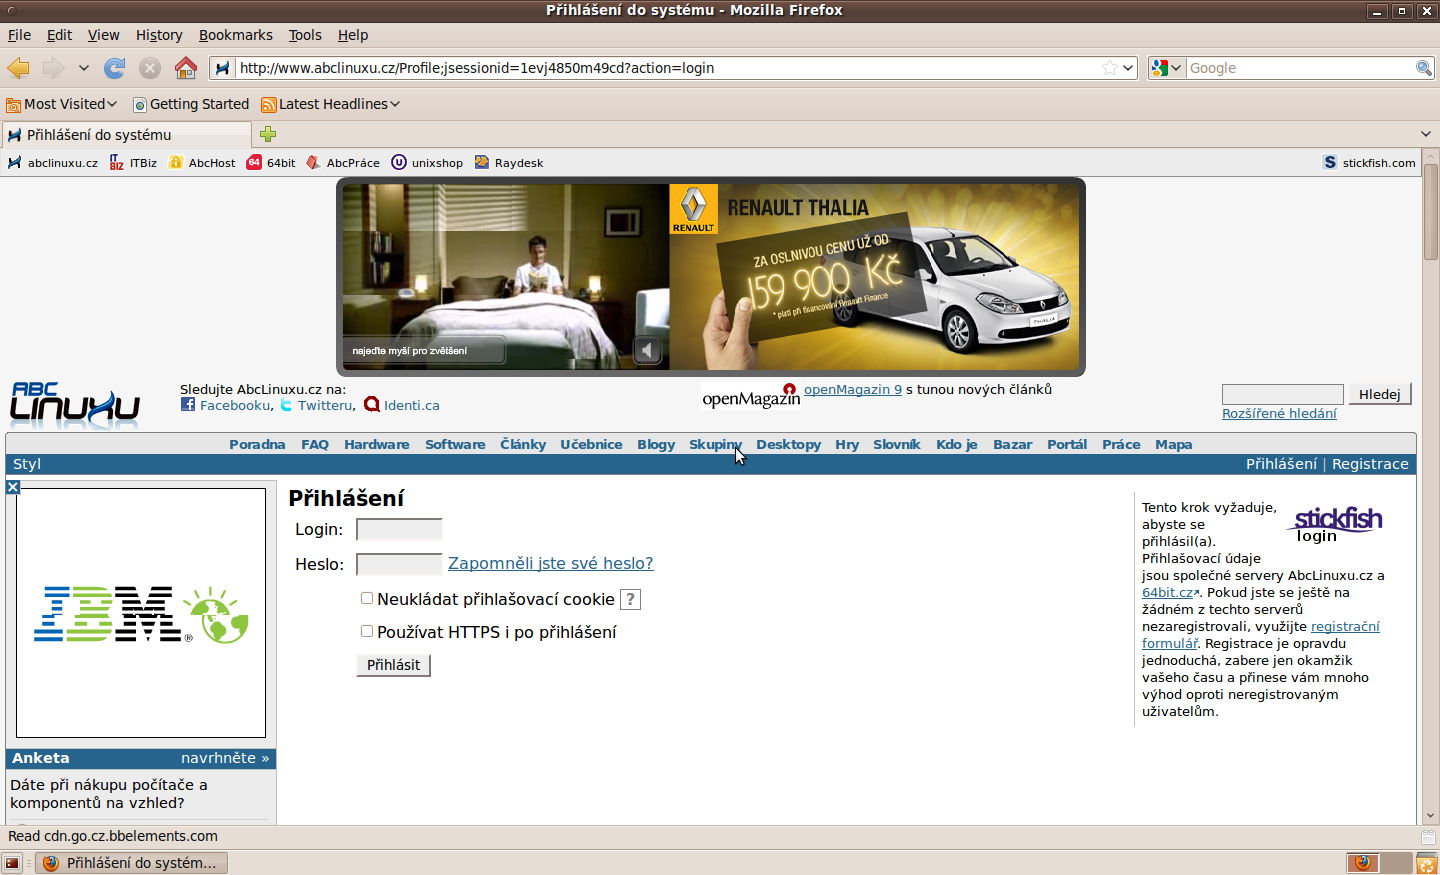Click the Heslo password field
This screenshot has width=1440, height=875.
[399, 564]
